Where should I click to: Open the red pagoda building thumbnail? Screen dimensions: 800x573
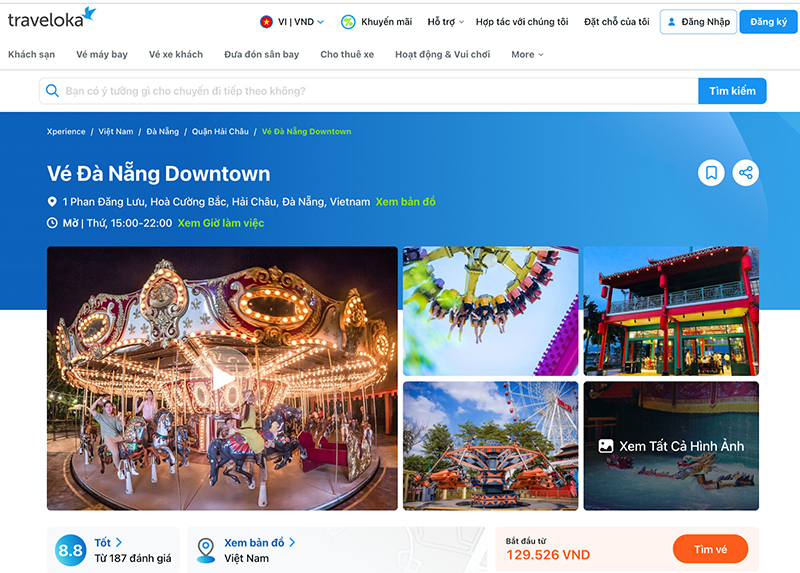[671, 311]
